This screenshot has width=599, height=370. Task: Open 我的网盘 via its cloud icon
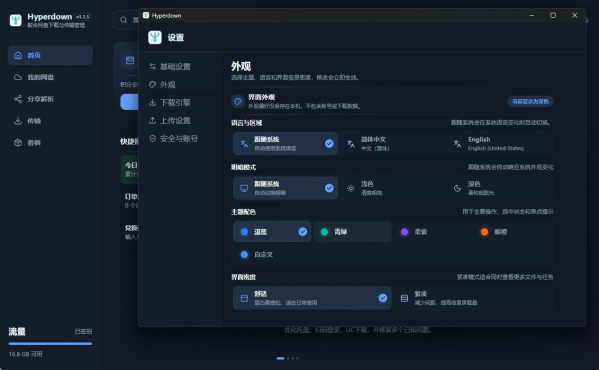(x=18, y=77)
